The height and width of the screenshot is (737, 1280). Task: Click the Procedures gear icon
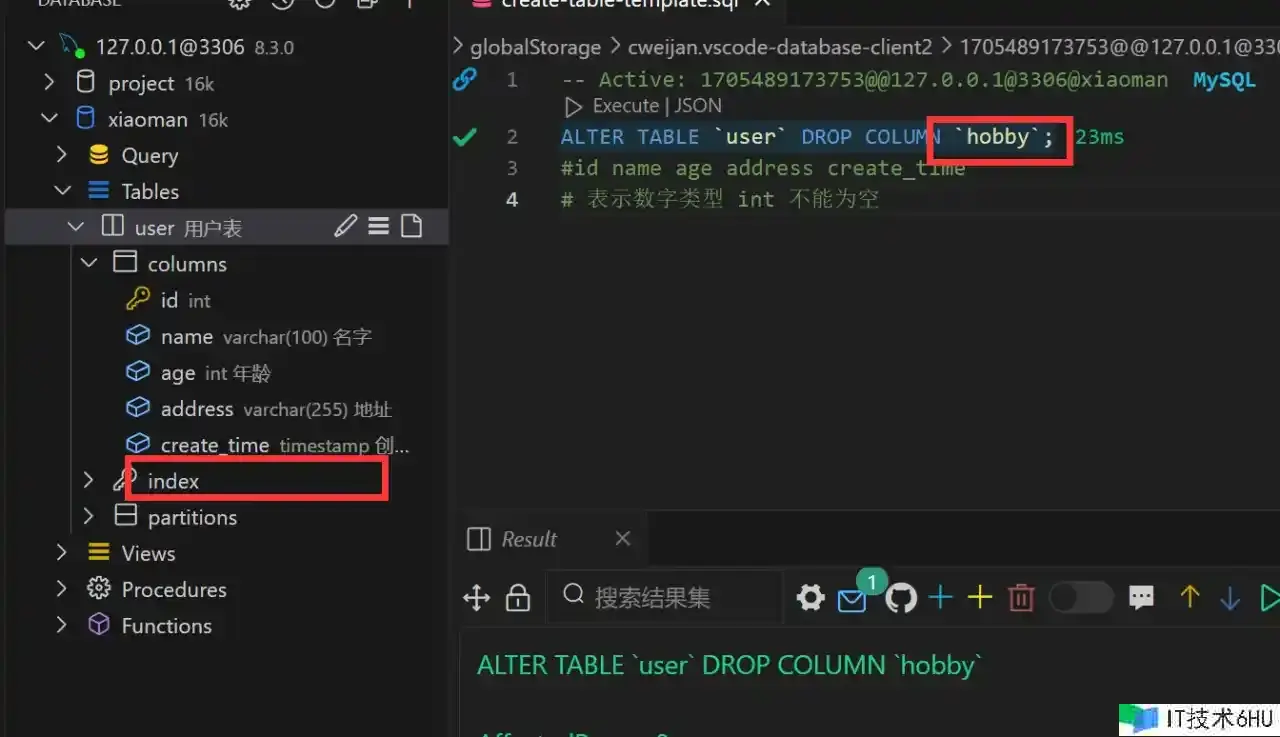[x=99, y=589]
